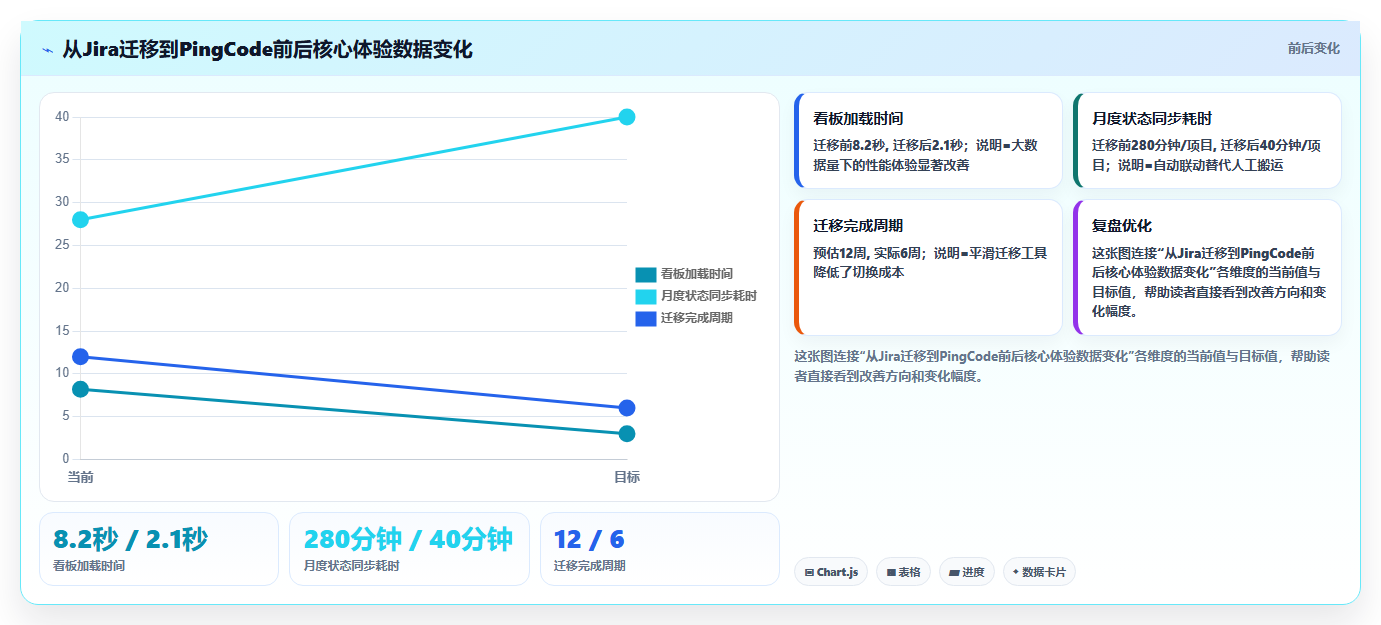
Task: Click the chart title 从Jira迁移到PingCode前后核心体验数据变化
Action: tap(267, 50)
